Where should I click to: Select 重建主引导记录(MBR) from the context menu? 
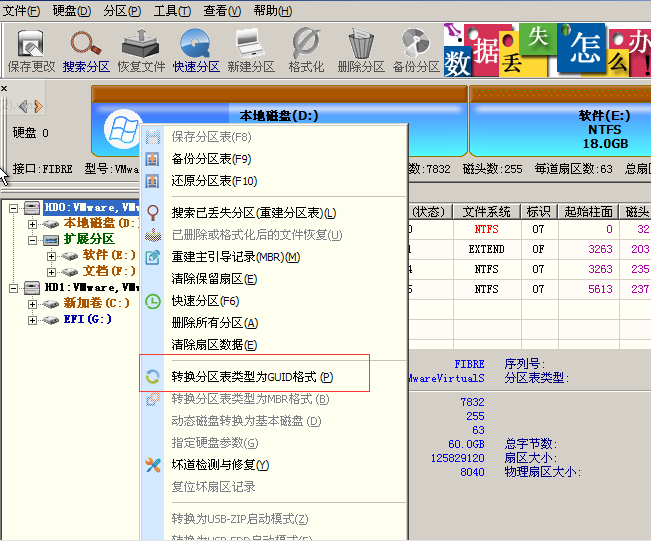[x=235, y=257]
